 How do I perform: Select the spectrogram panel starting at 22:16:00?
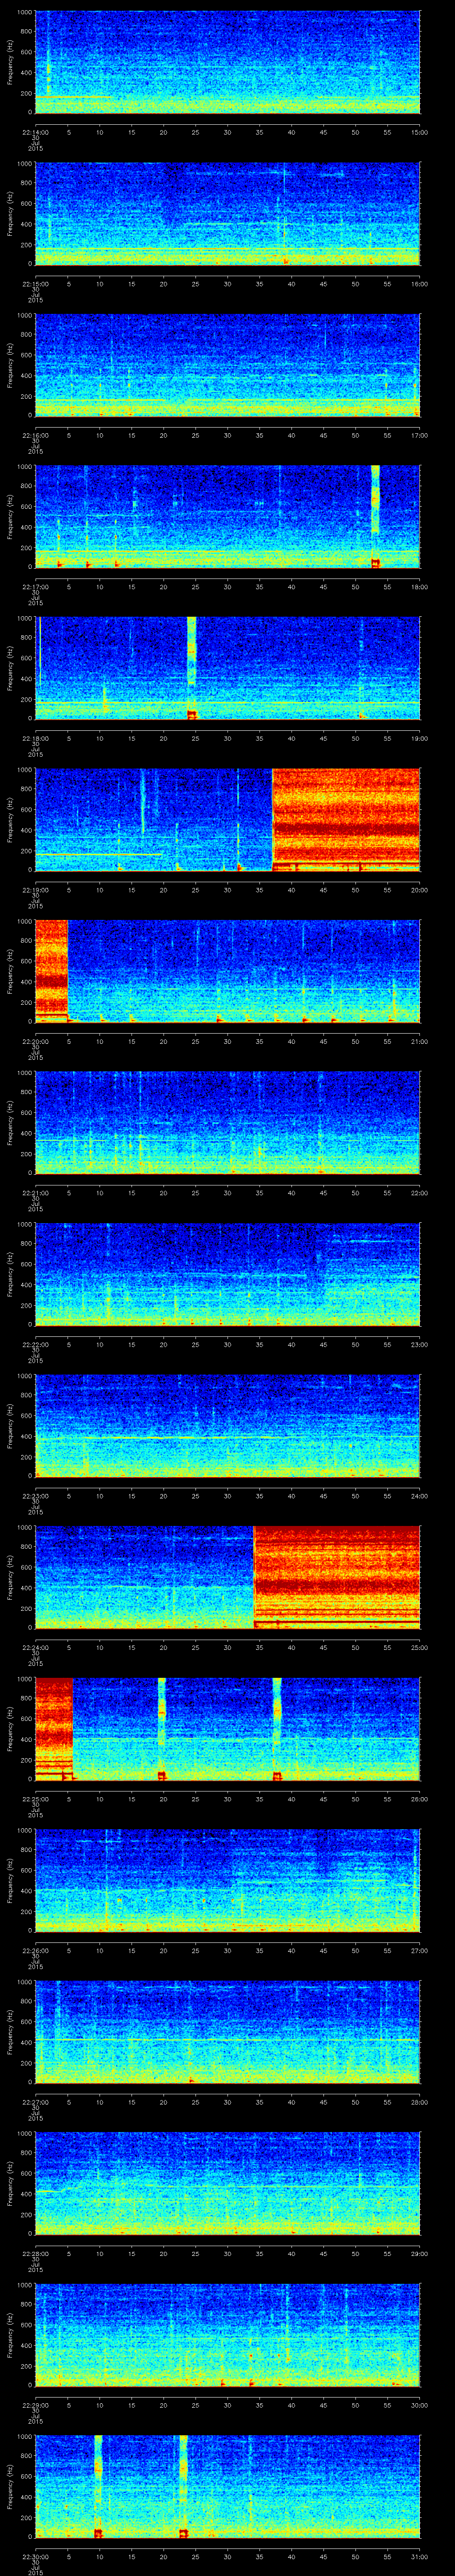228,365
